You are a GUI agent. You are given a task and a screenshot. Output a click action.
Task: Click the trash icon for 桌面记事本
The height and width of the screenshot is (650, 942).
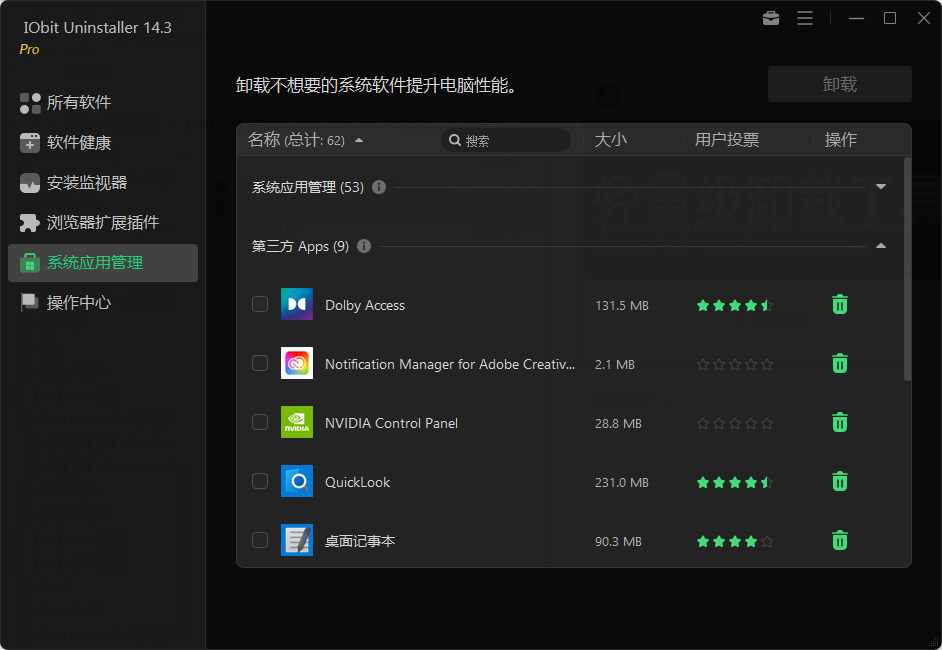click(840, 540)
